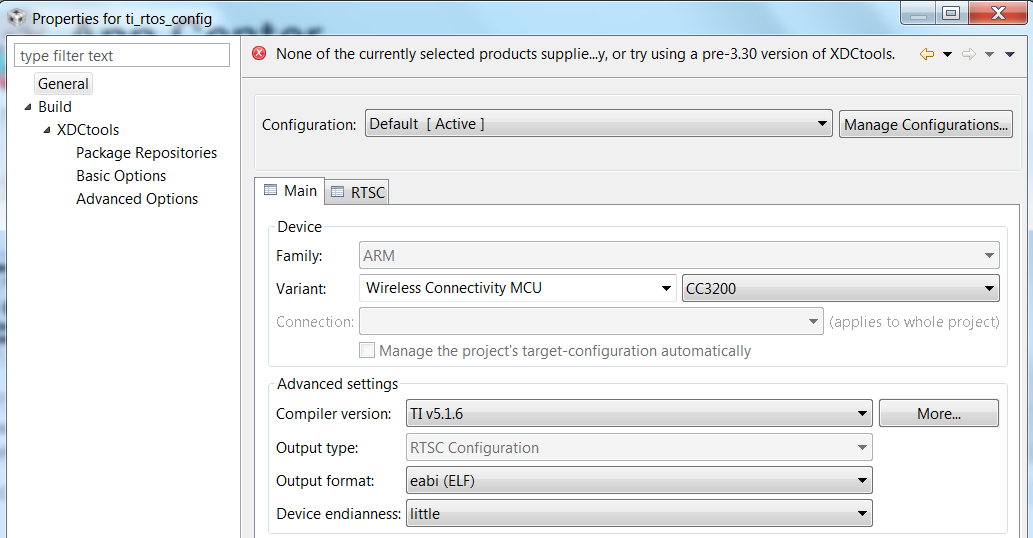Open the back history dropdown arrow
Image resolution: width=1033 pixels, height=538 pixels.
coord(947,55)
